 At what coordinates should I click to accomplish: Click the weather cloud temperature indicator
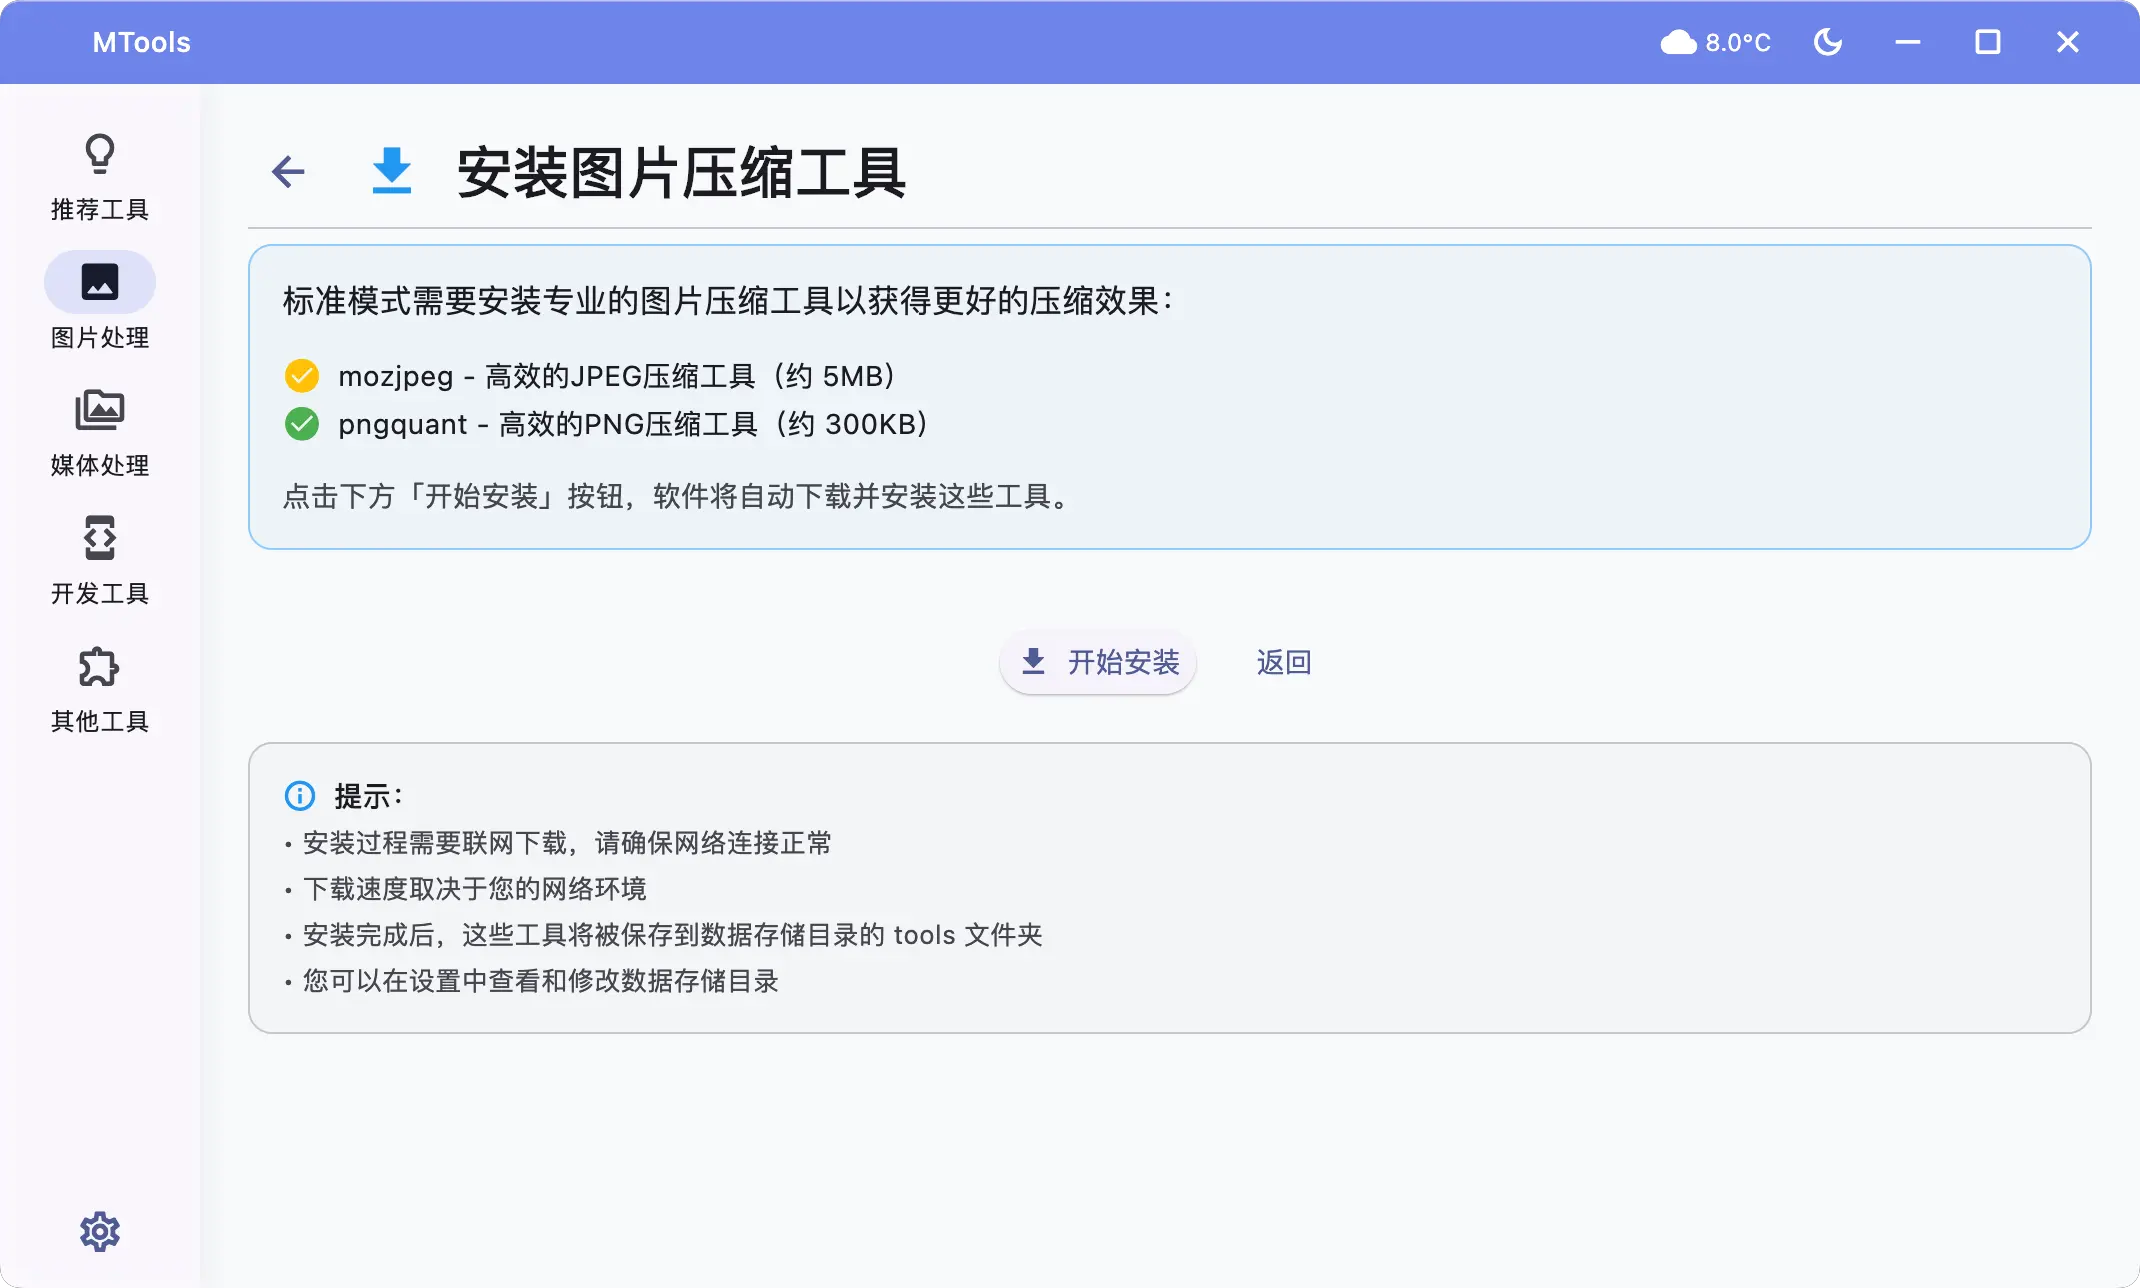pyautogui.click(x=1715, y=42)
